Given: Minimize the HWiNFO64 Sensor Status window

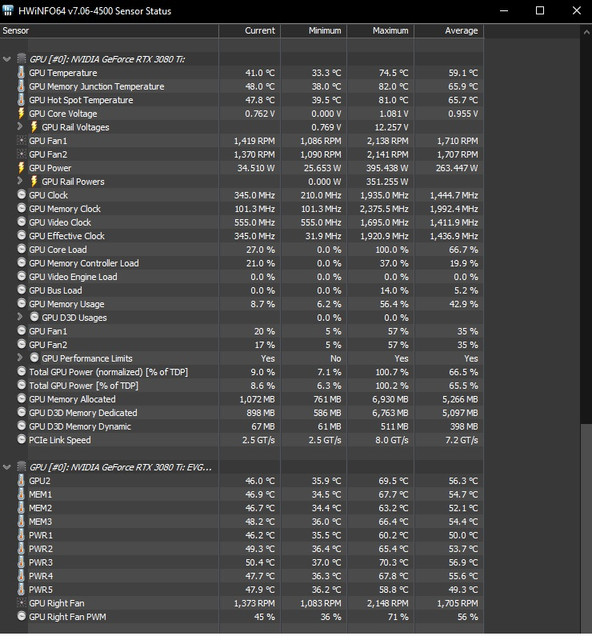Looking at the screenshot, I should (x=504, y=11).
